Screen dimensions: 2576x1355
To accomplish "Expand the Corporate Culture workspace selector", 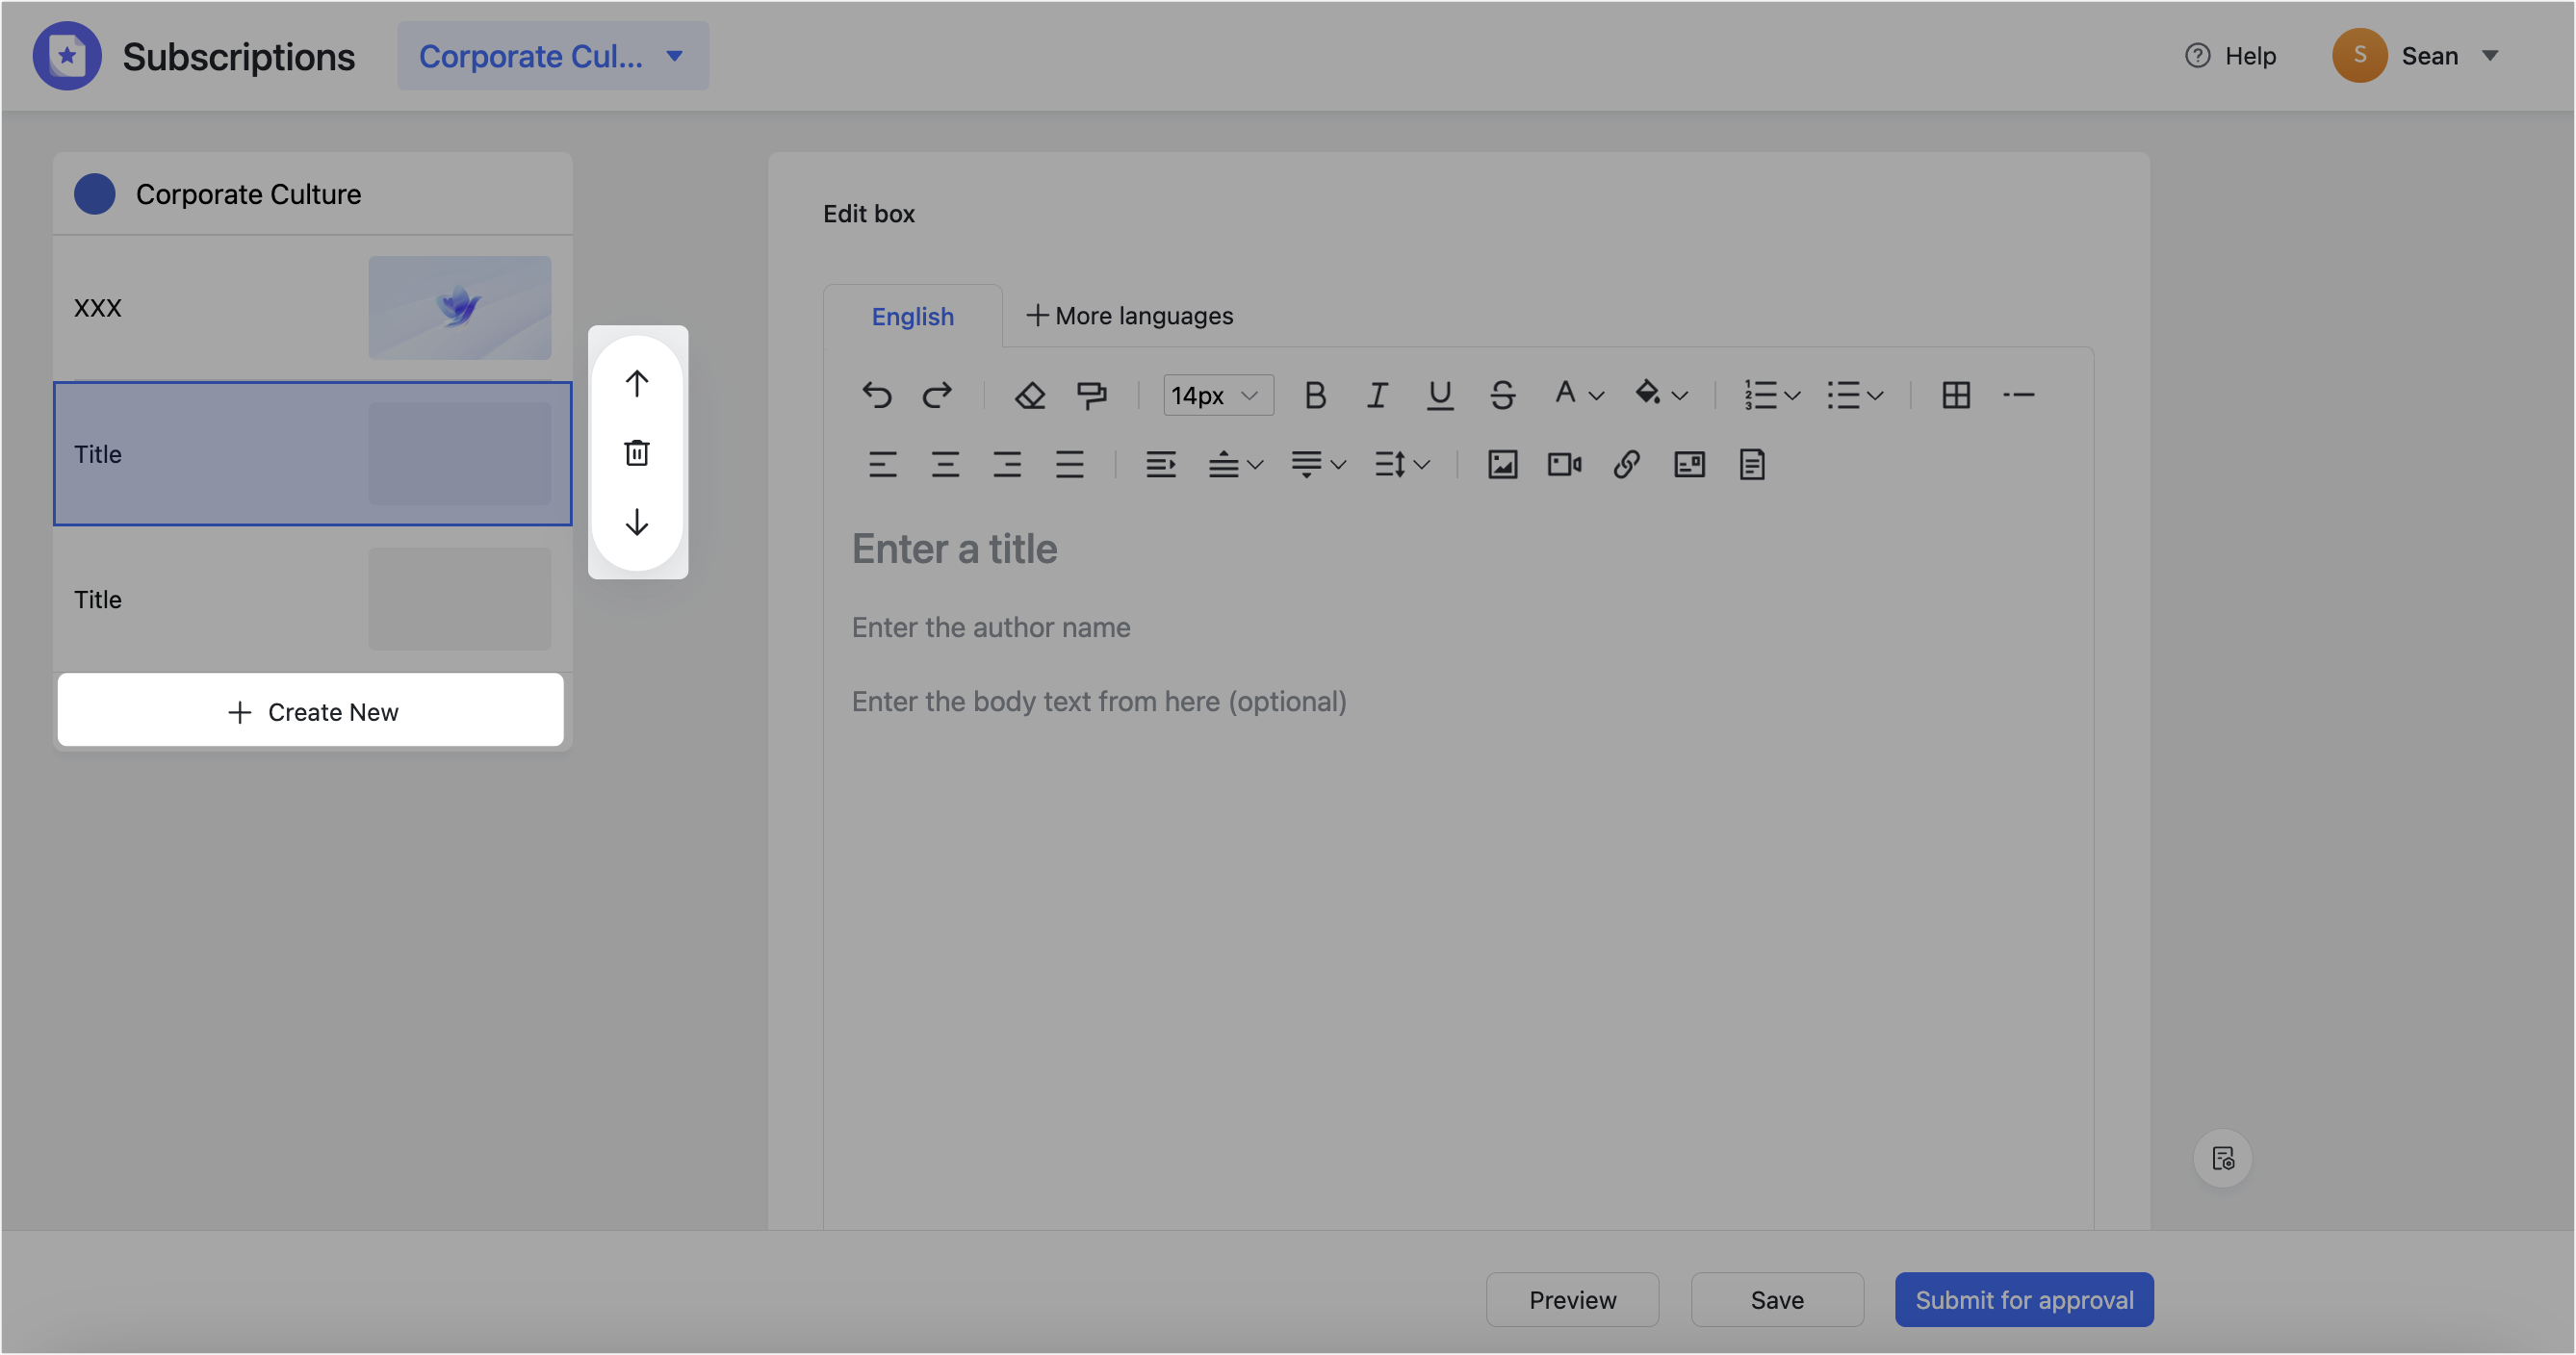I will 553,56.
